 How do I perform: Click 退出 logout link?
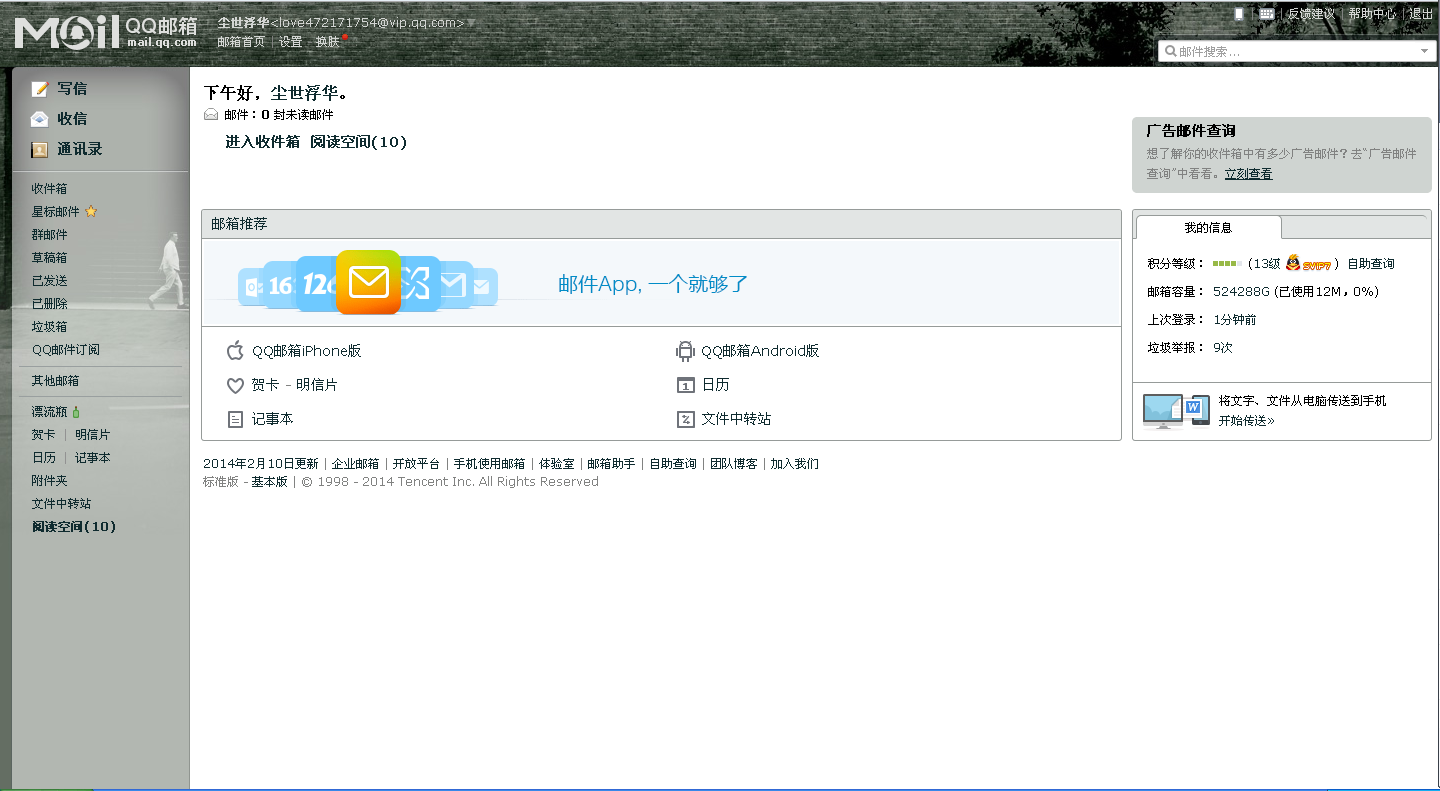click(1421, 14)
